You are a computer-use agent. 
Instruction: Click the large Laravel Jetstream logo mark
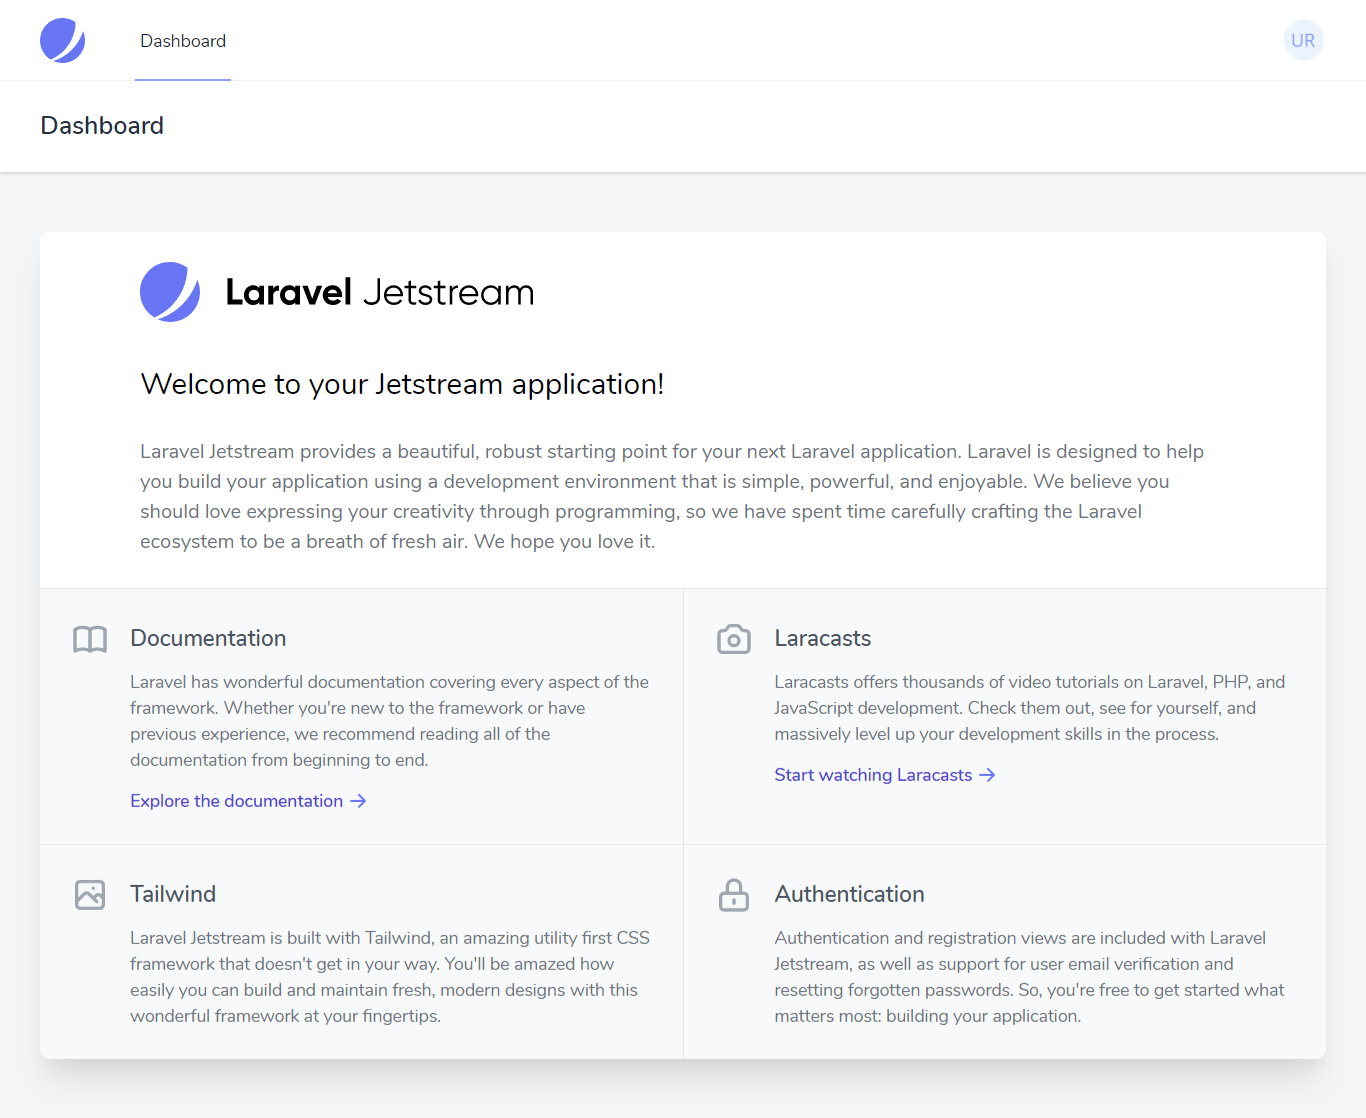coord(170,292)
